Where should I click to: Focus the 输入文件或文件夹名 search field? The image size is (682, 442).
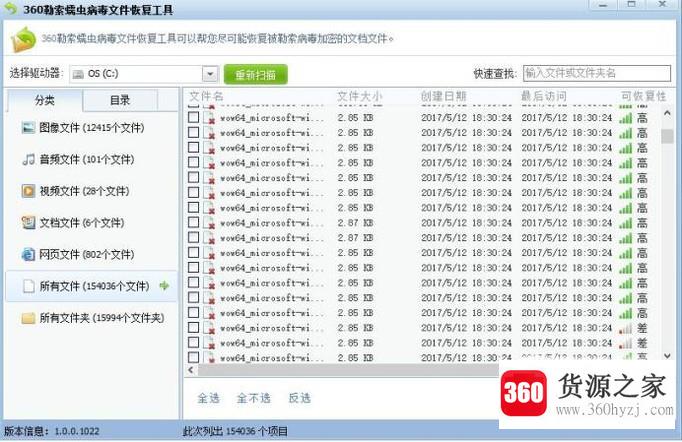pyautogui.click(x=597, y=73)
